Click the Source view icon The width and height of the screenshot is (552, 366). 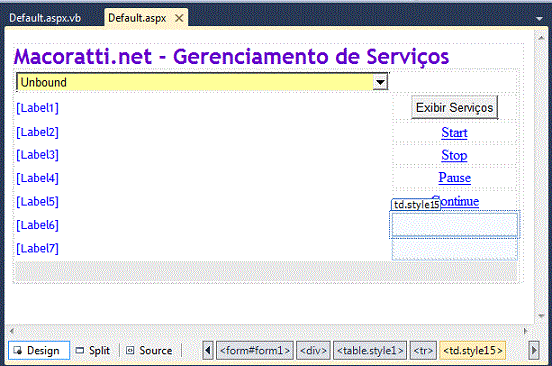coord(130,350)
